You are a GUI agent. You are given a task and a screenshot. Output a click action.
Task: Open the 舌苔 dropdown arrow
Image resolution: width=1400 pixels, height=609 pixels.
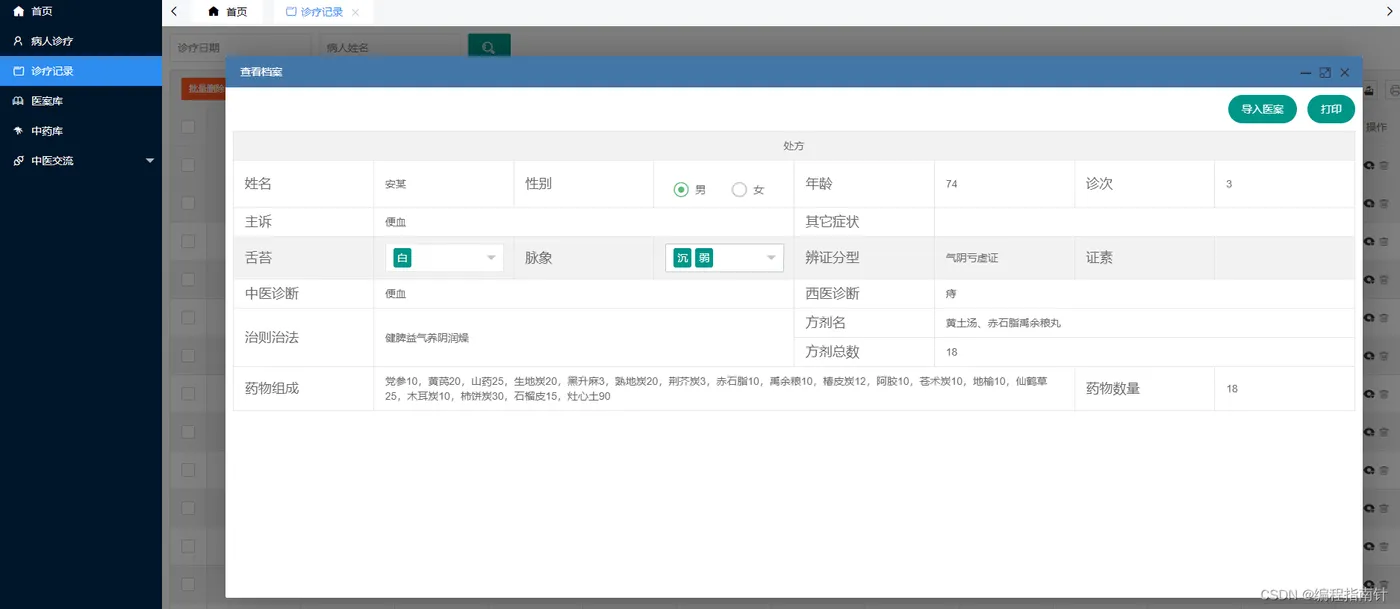tap(491, 258)
